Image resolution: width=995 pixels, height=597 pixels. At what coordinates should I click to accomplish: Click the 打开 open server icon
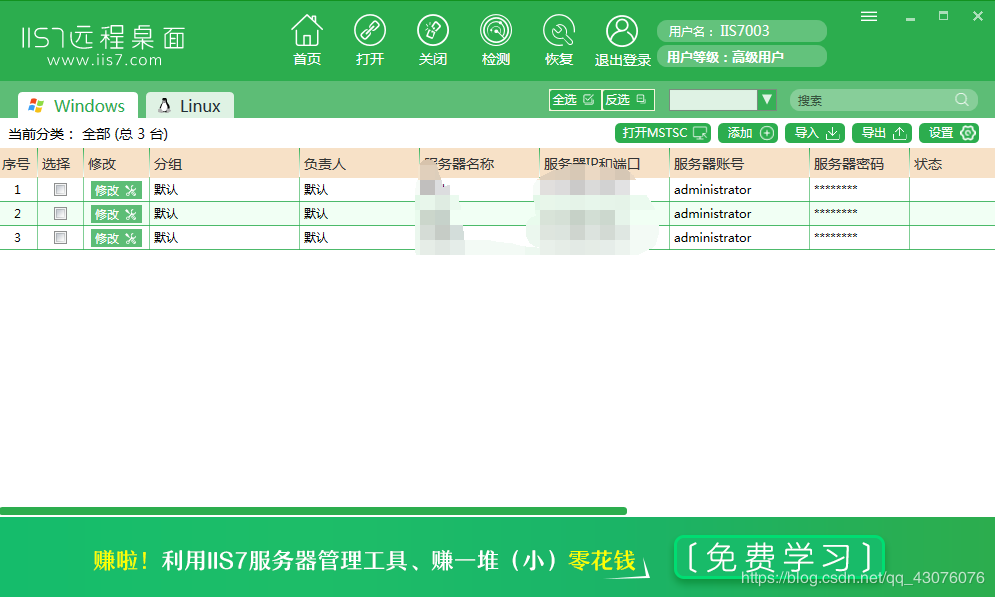(x=370, y=38)
